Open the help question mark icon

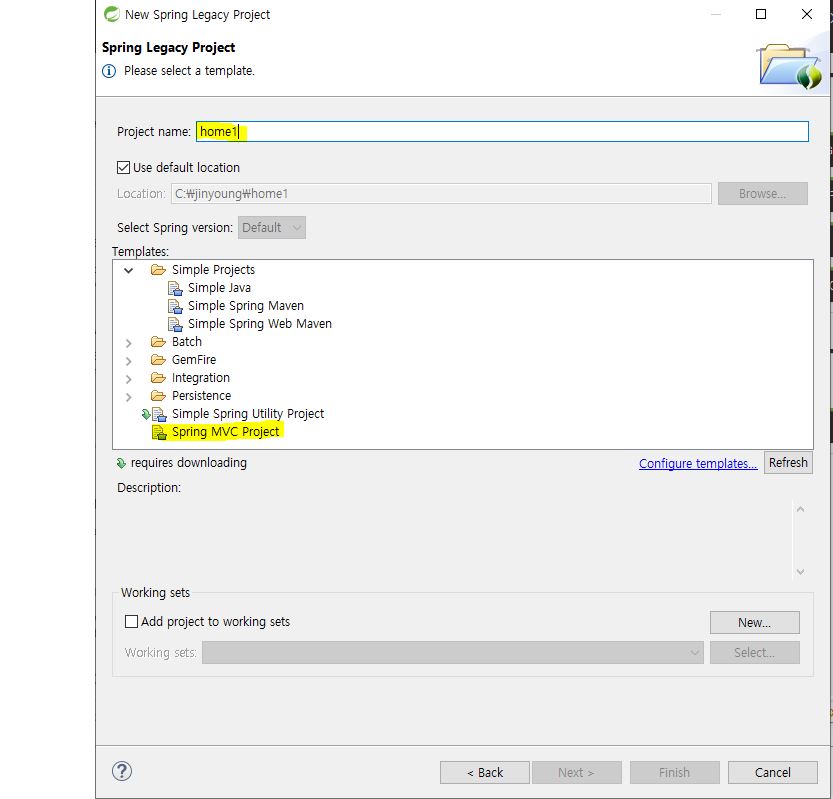click(x=122, y=771)
